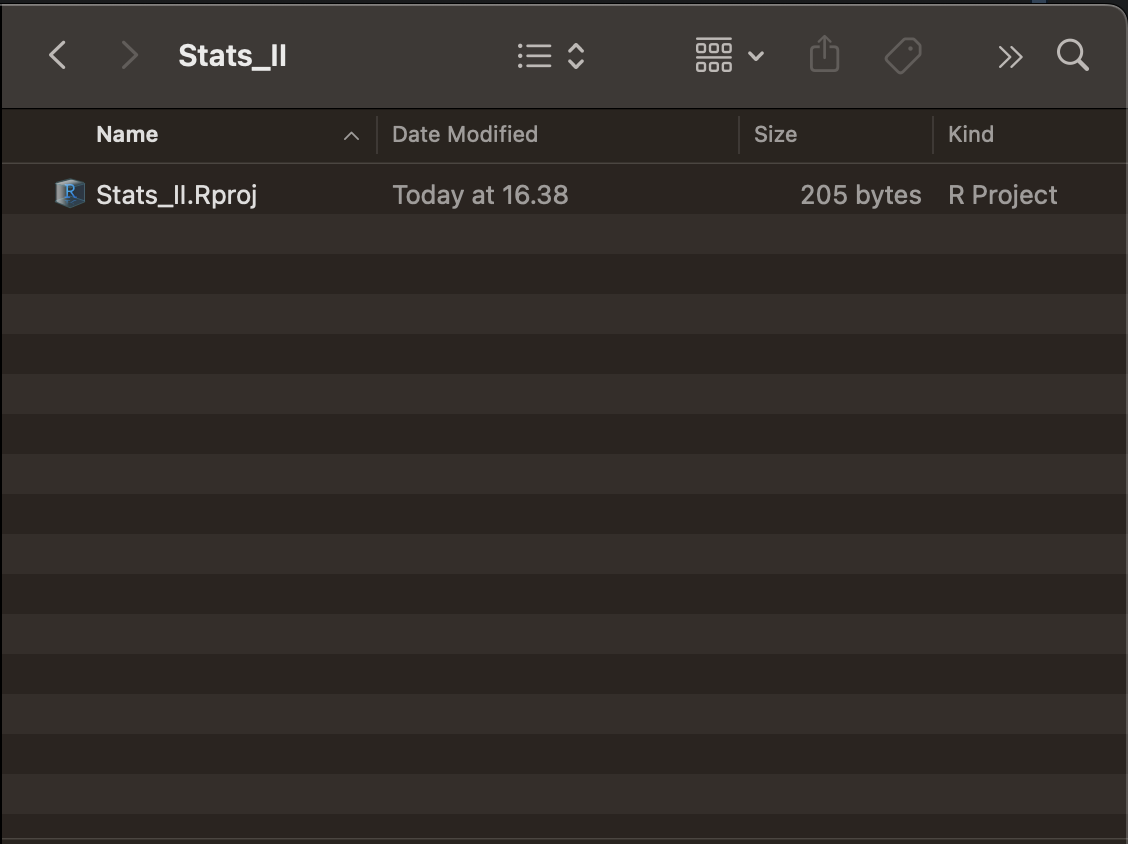Click the Share toolbar icon
The width and height of the screenshot is (1128, 844).
824,54
